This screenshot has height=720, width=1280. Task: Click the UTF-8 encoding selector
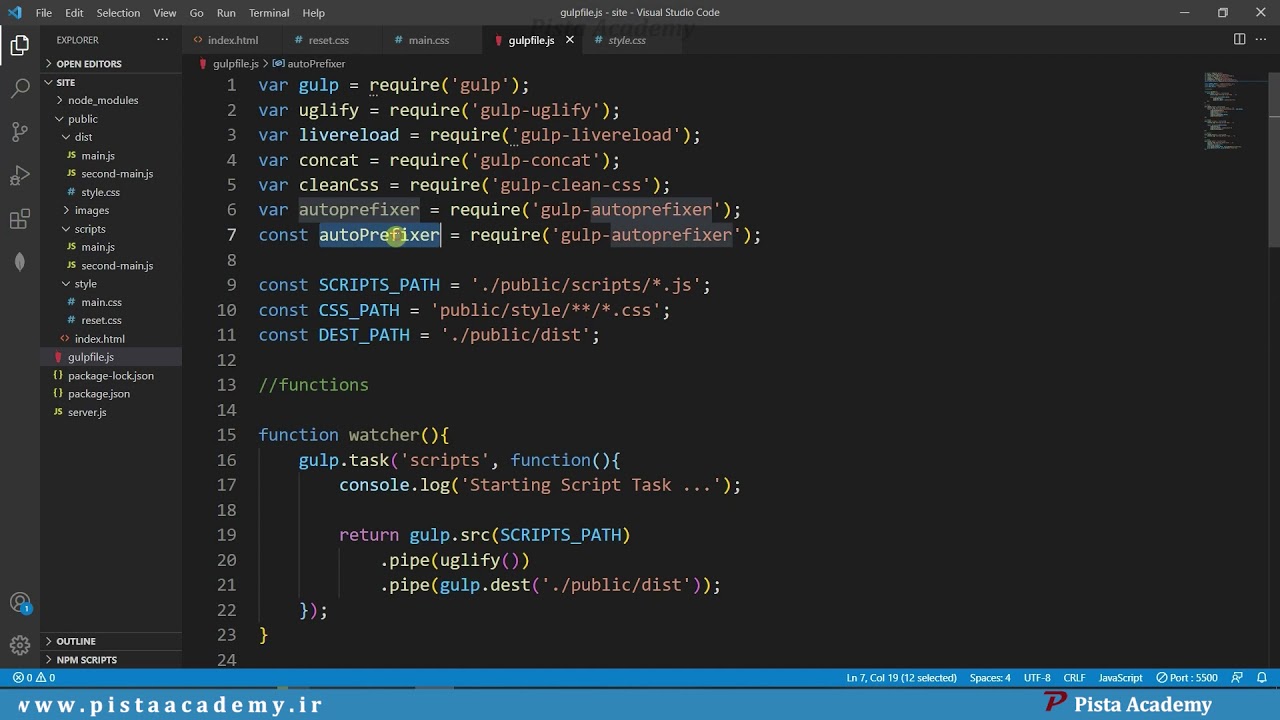[1037, 678]
